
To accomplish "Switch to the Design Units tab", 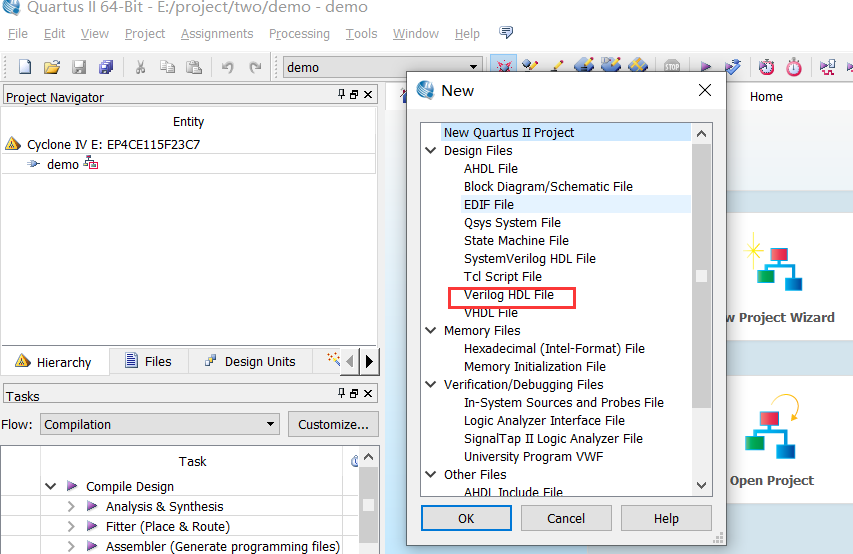I will [x=250, y=361].
